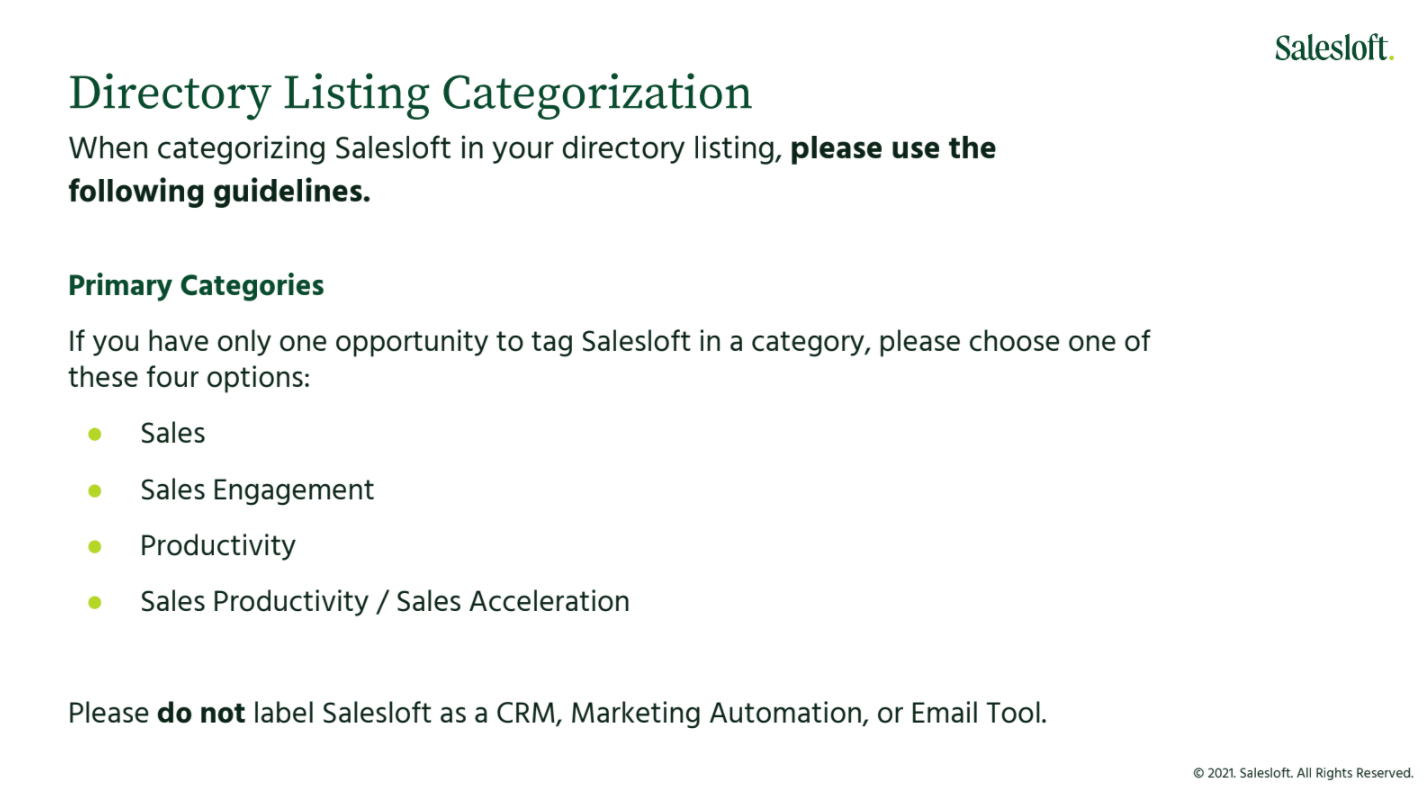1428x794 pixels.
Task: Click the Primary Categories heading
Action: point(196,286)
